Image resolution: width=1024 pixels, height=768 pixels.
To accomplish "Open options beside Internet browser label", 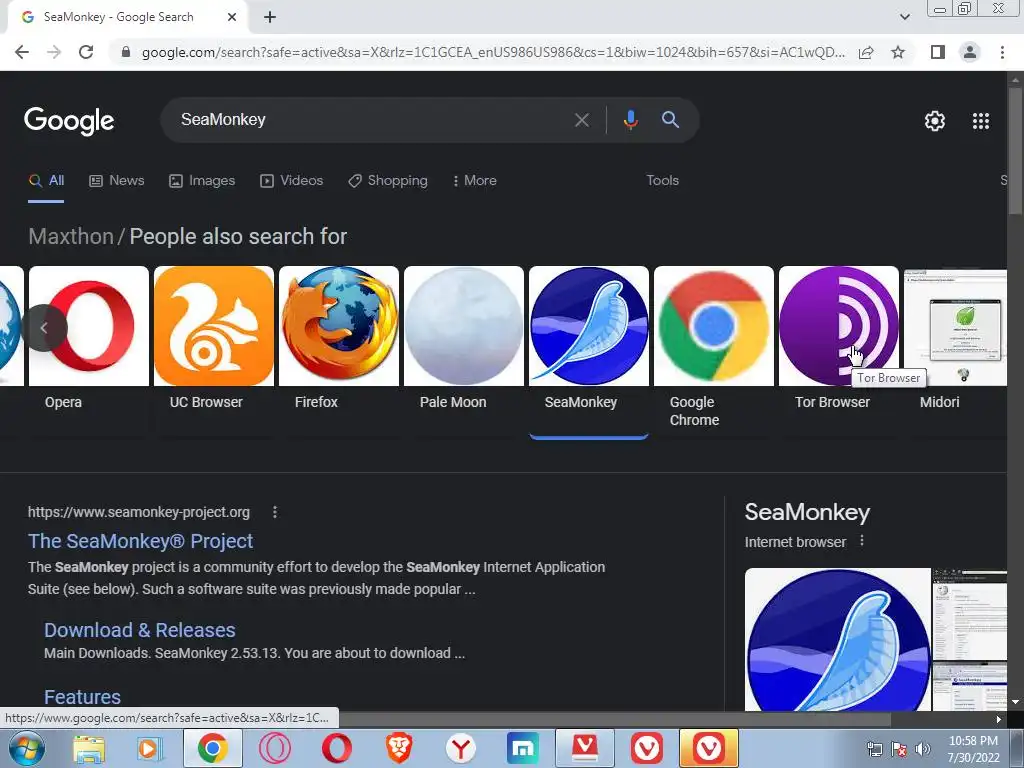I will pyautogui.click(x=861, y=541).
